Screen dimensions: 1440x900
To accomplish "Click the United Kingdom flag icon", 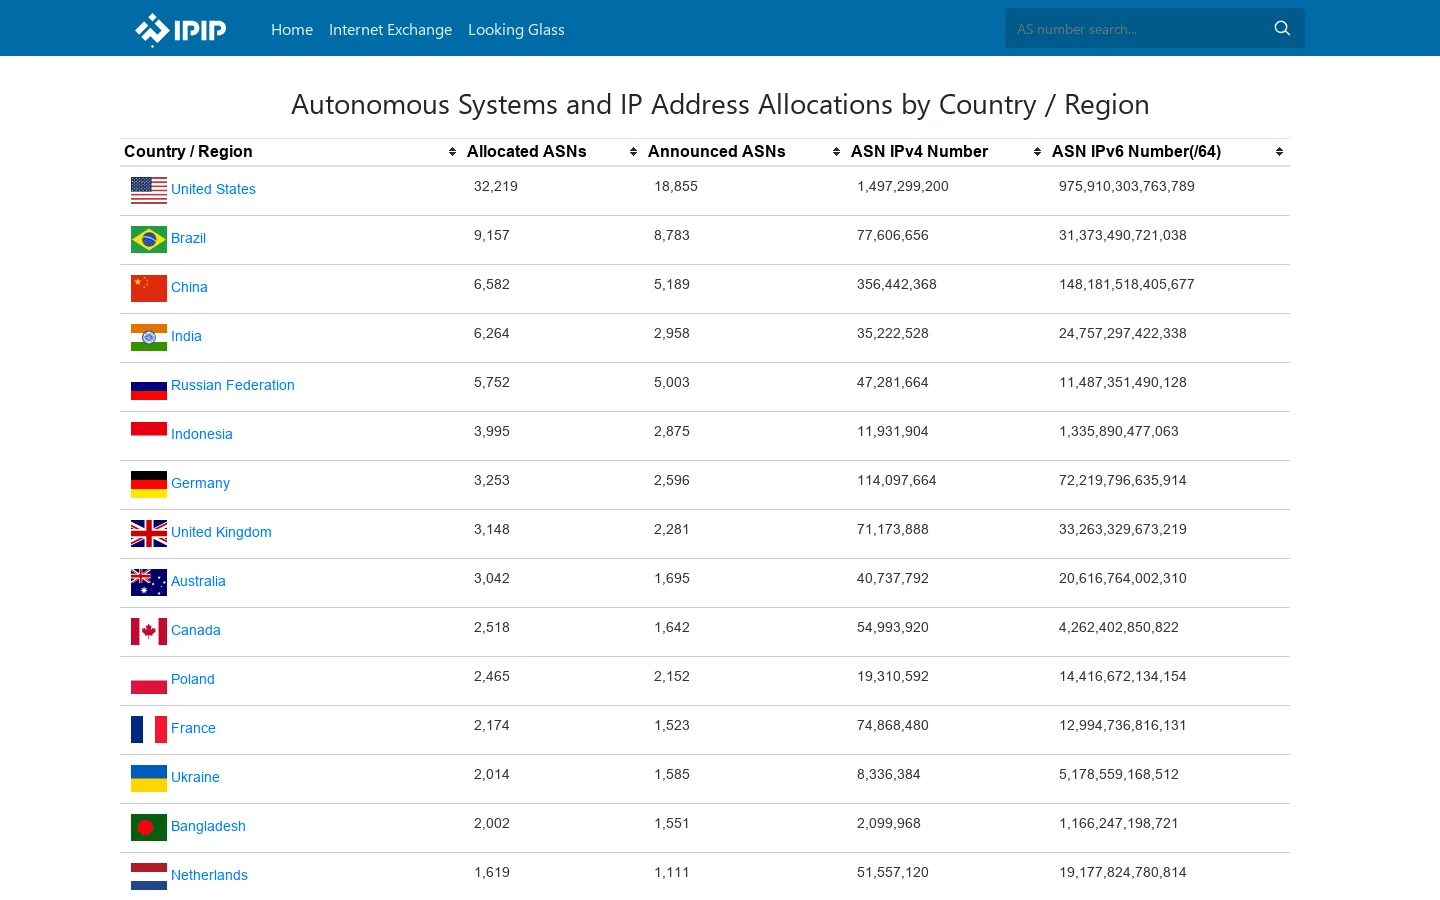I will [149, 533].
